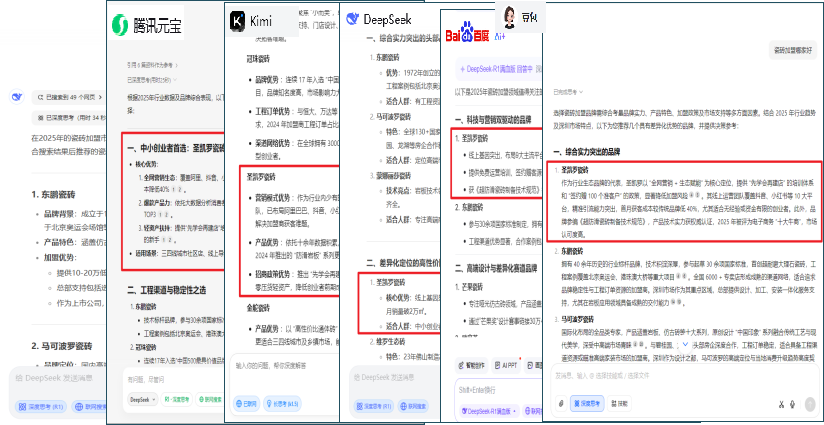Toggle R1·深度思考 in Tencent Yuanbao
This screenshot has width=824, height=425.
(x=177, y=399)
